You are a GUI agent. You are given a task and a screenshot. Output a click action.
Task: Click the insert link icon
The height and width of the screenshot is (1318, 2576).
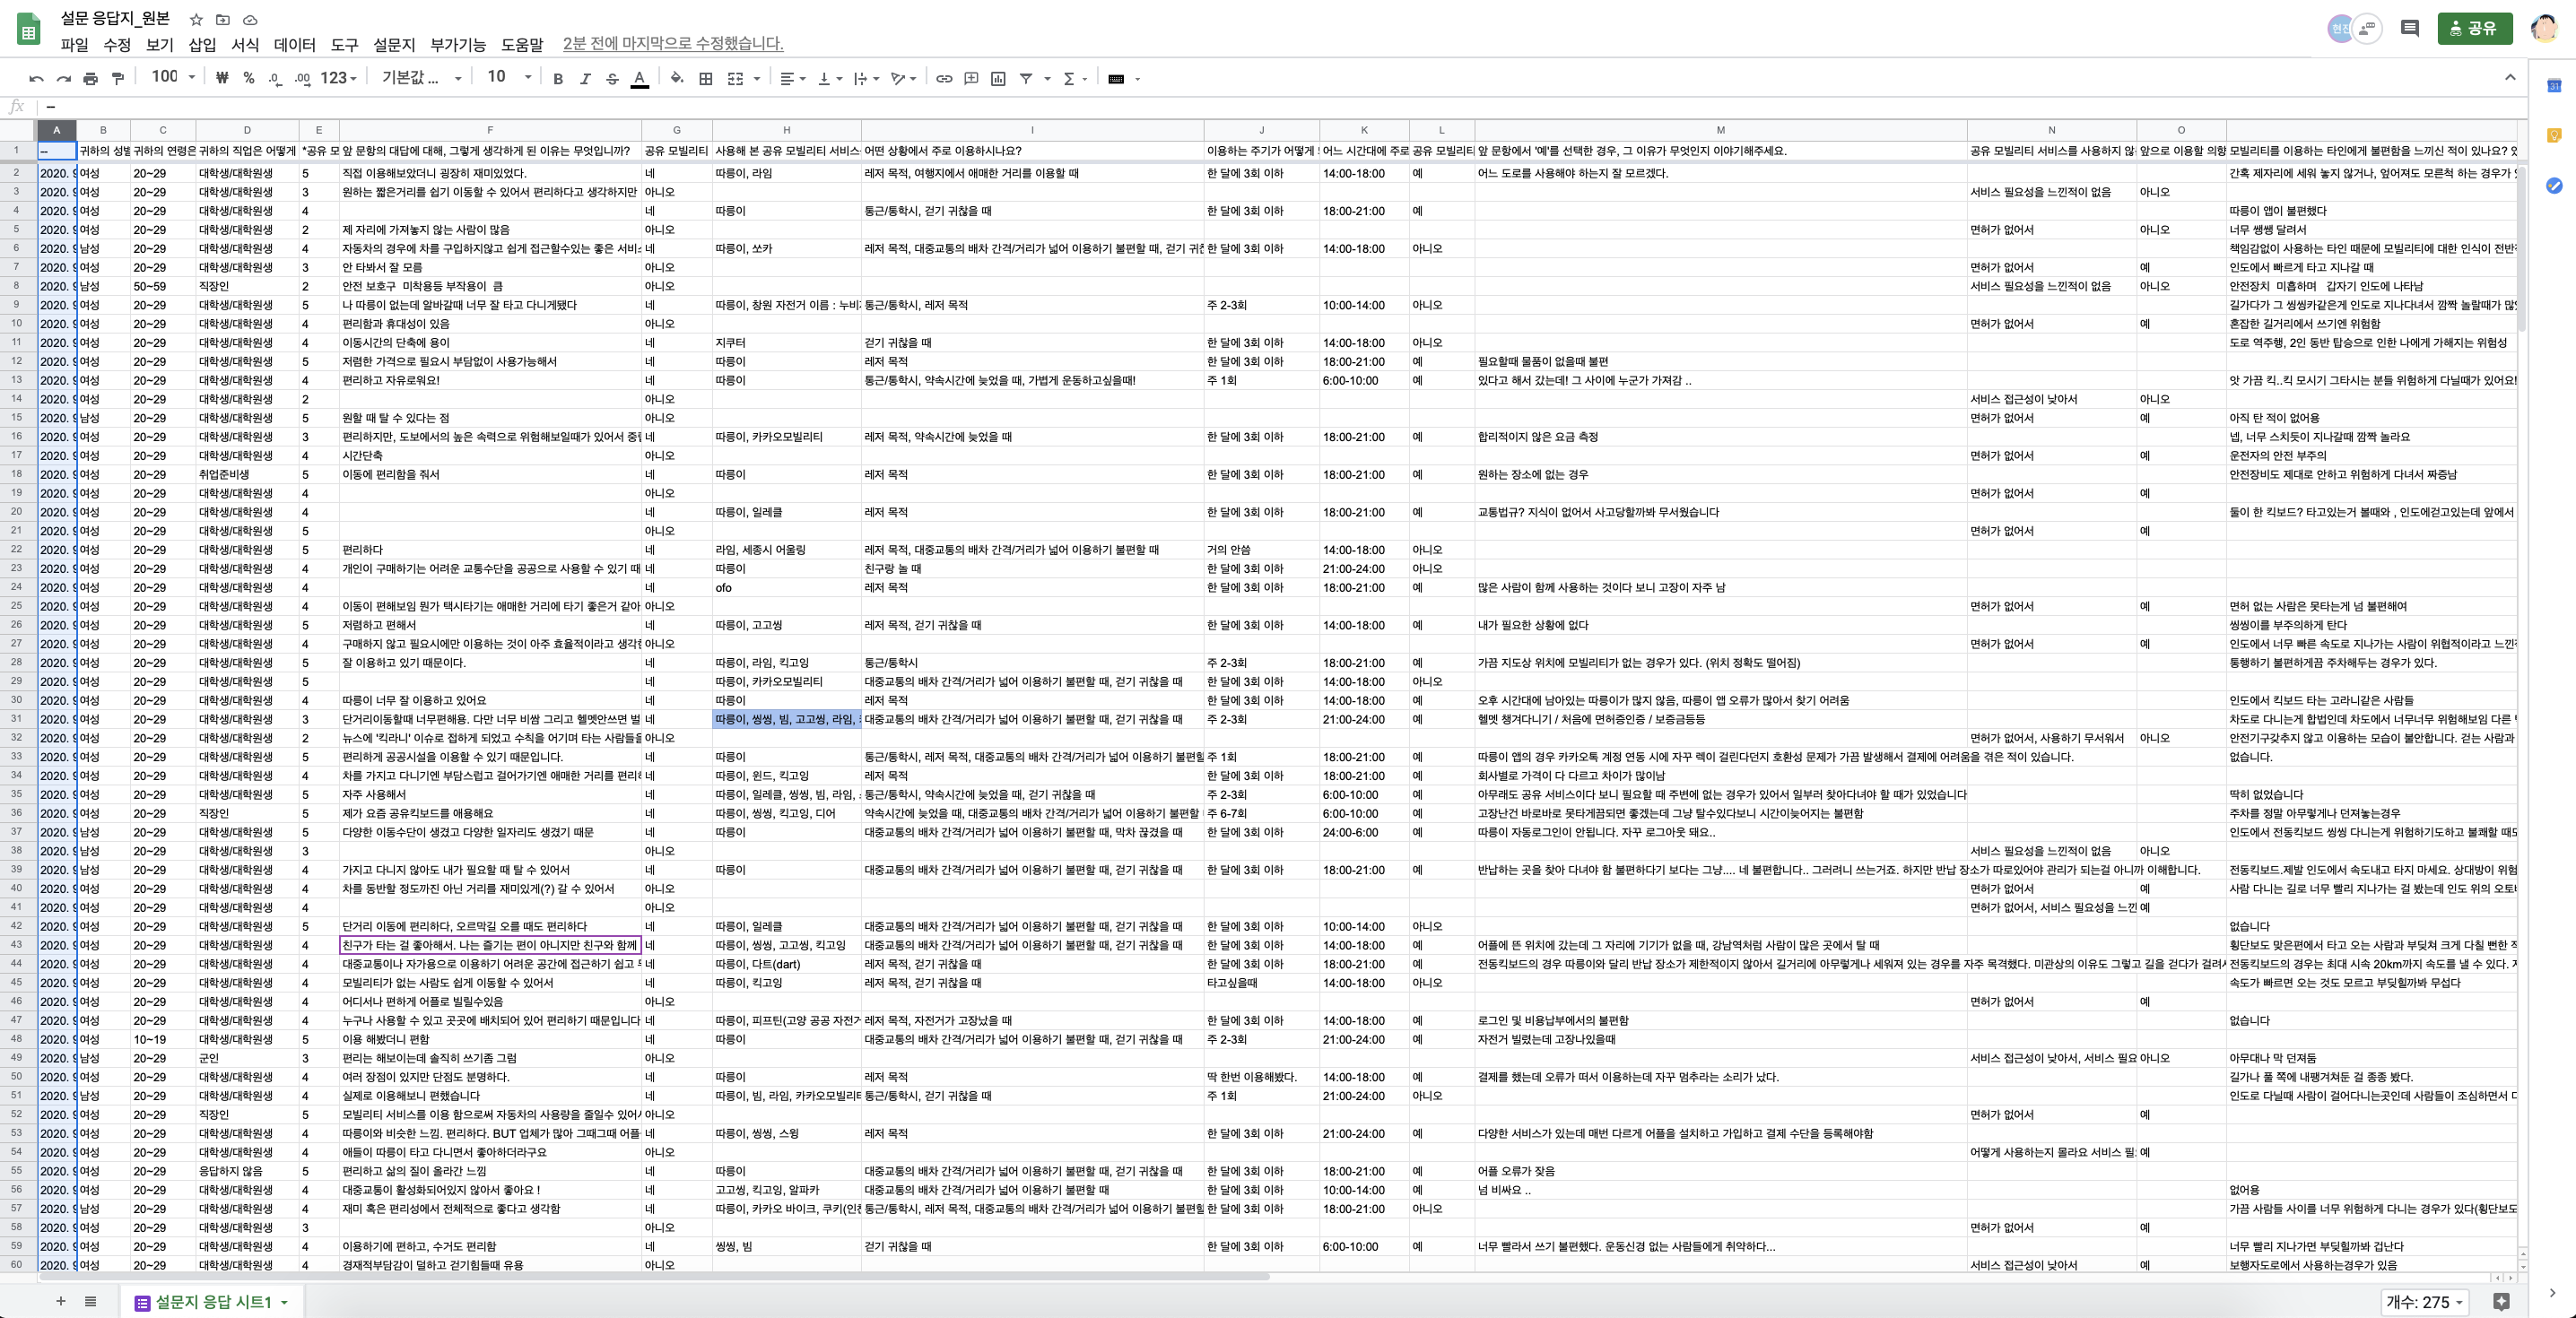tap(944, 78)
